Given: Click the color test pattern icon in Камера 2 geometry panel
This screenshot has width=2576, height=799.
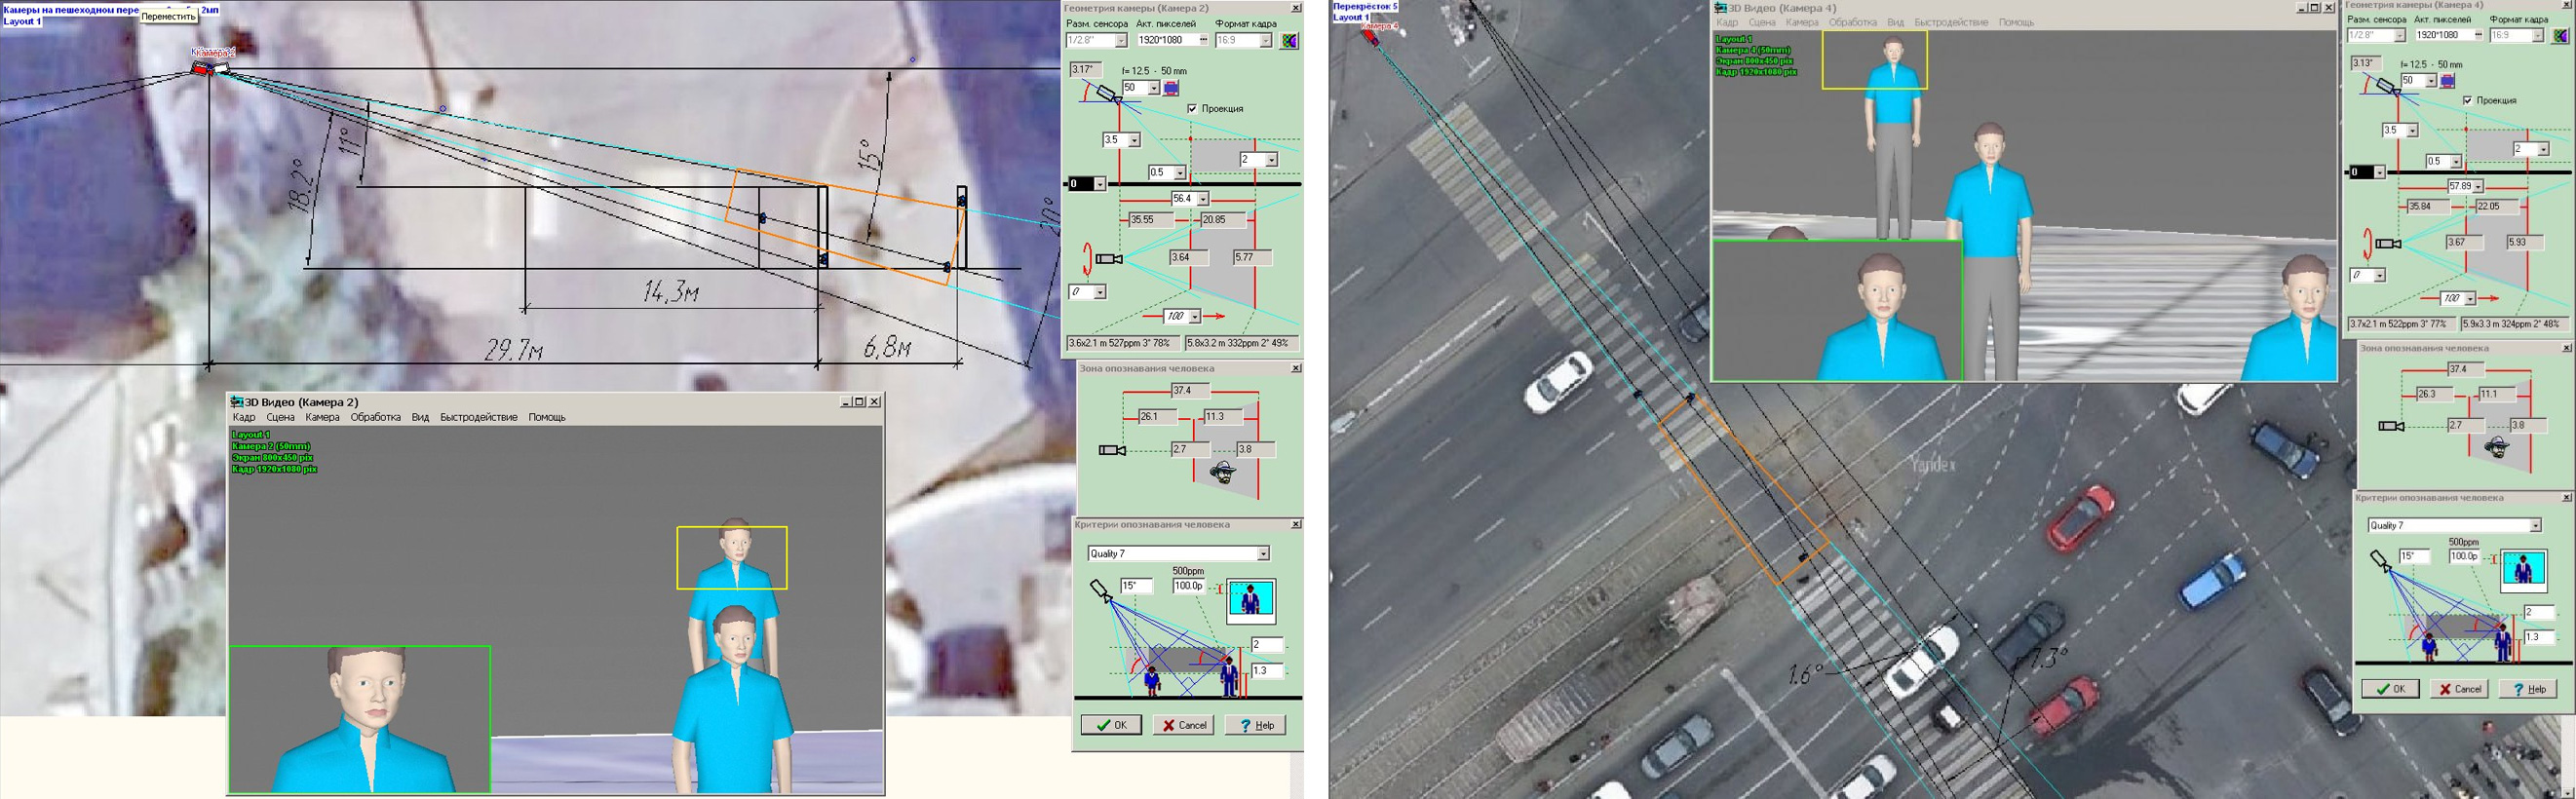Looking at the screenshot, I should 1289,41.
